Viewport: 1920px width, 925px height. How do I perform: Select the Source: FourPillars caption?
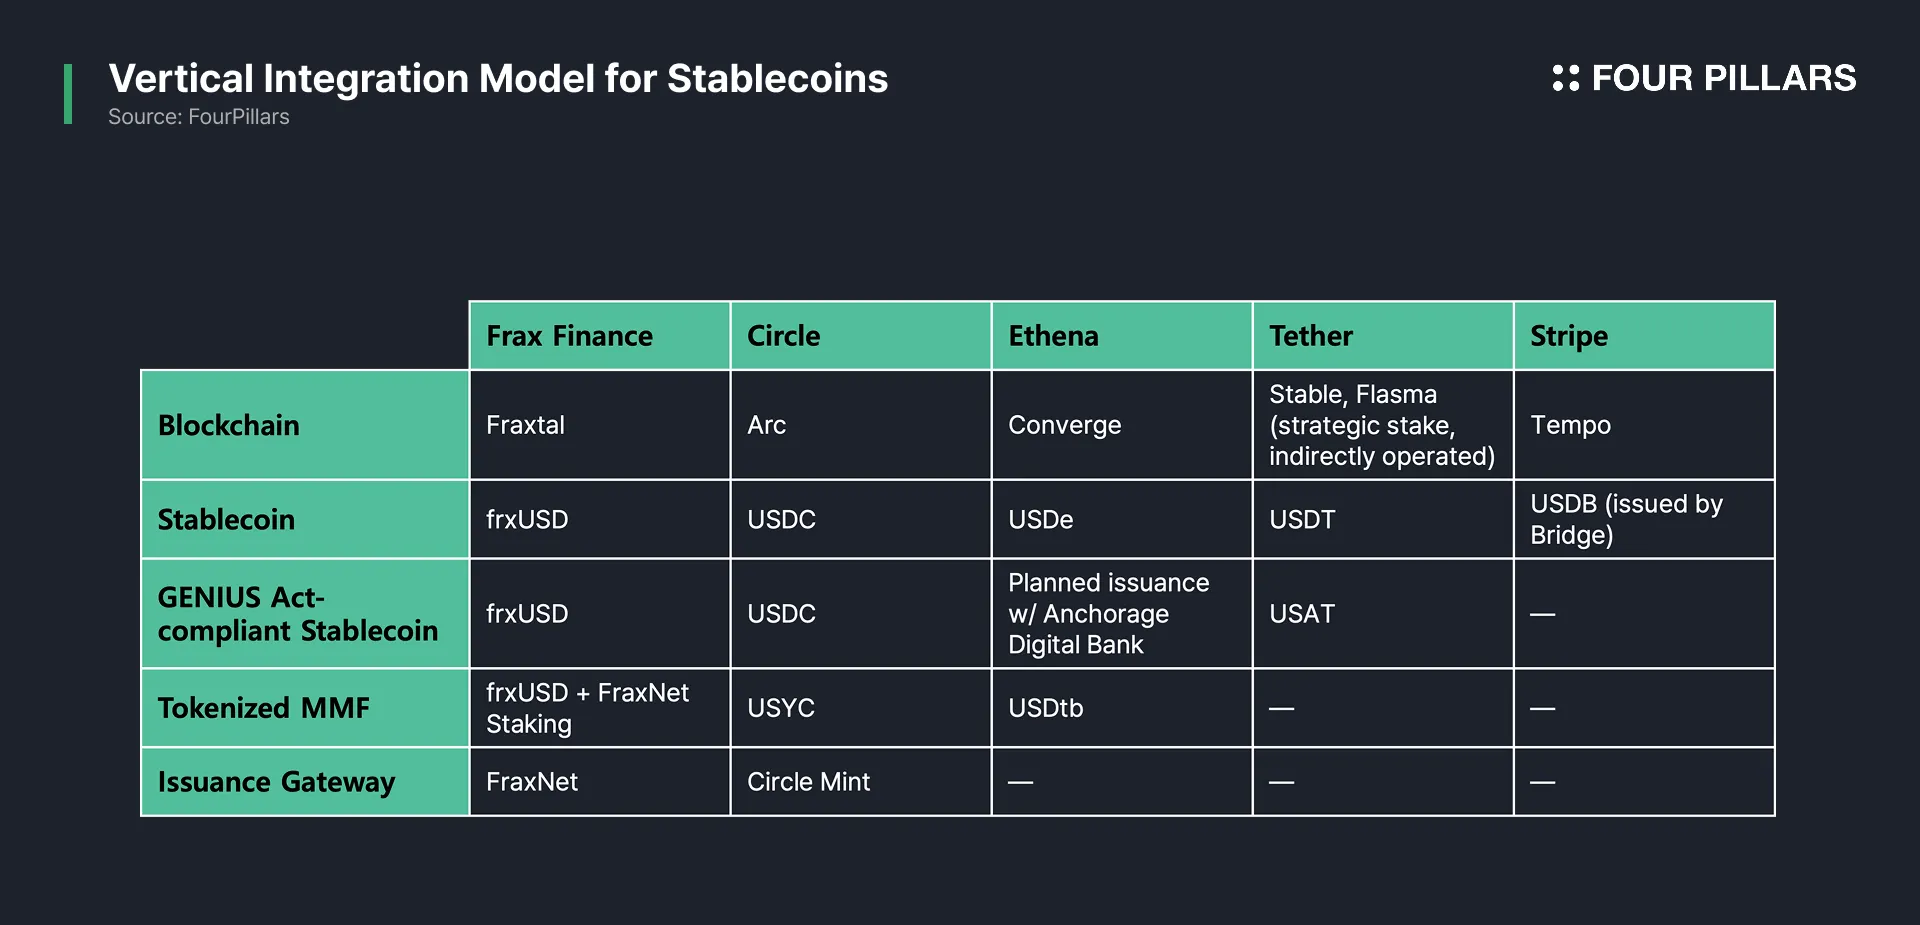(198, 117)
